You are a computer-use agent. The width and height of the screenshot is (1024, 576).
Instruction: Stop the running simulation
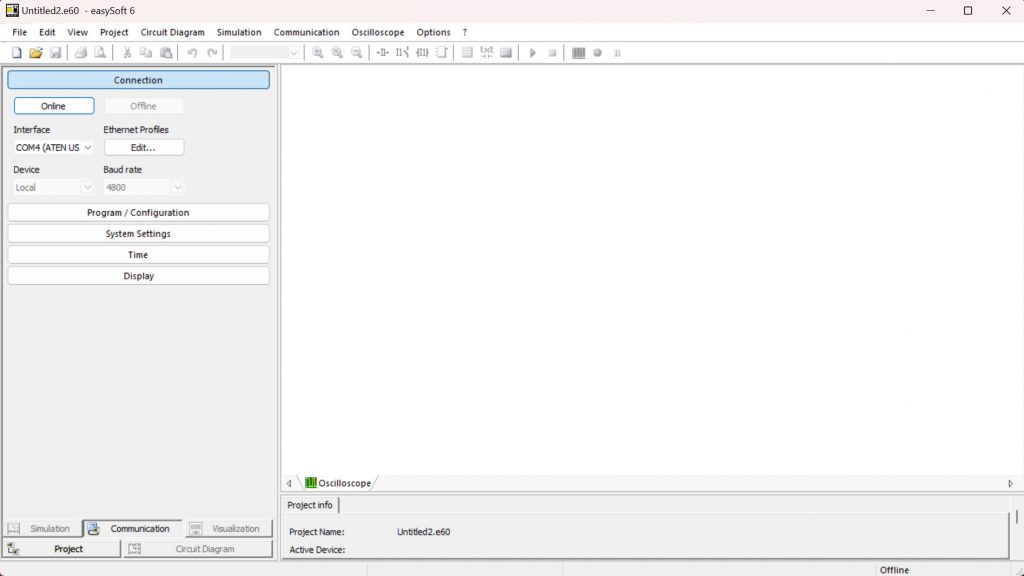pos(552,52)
